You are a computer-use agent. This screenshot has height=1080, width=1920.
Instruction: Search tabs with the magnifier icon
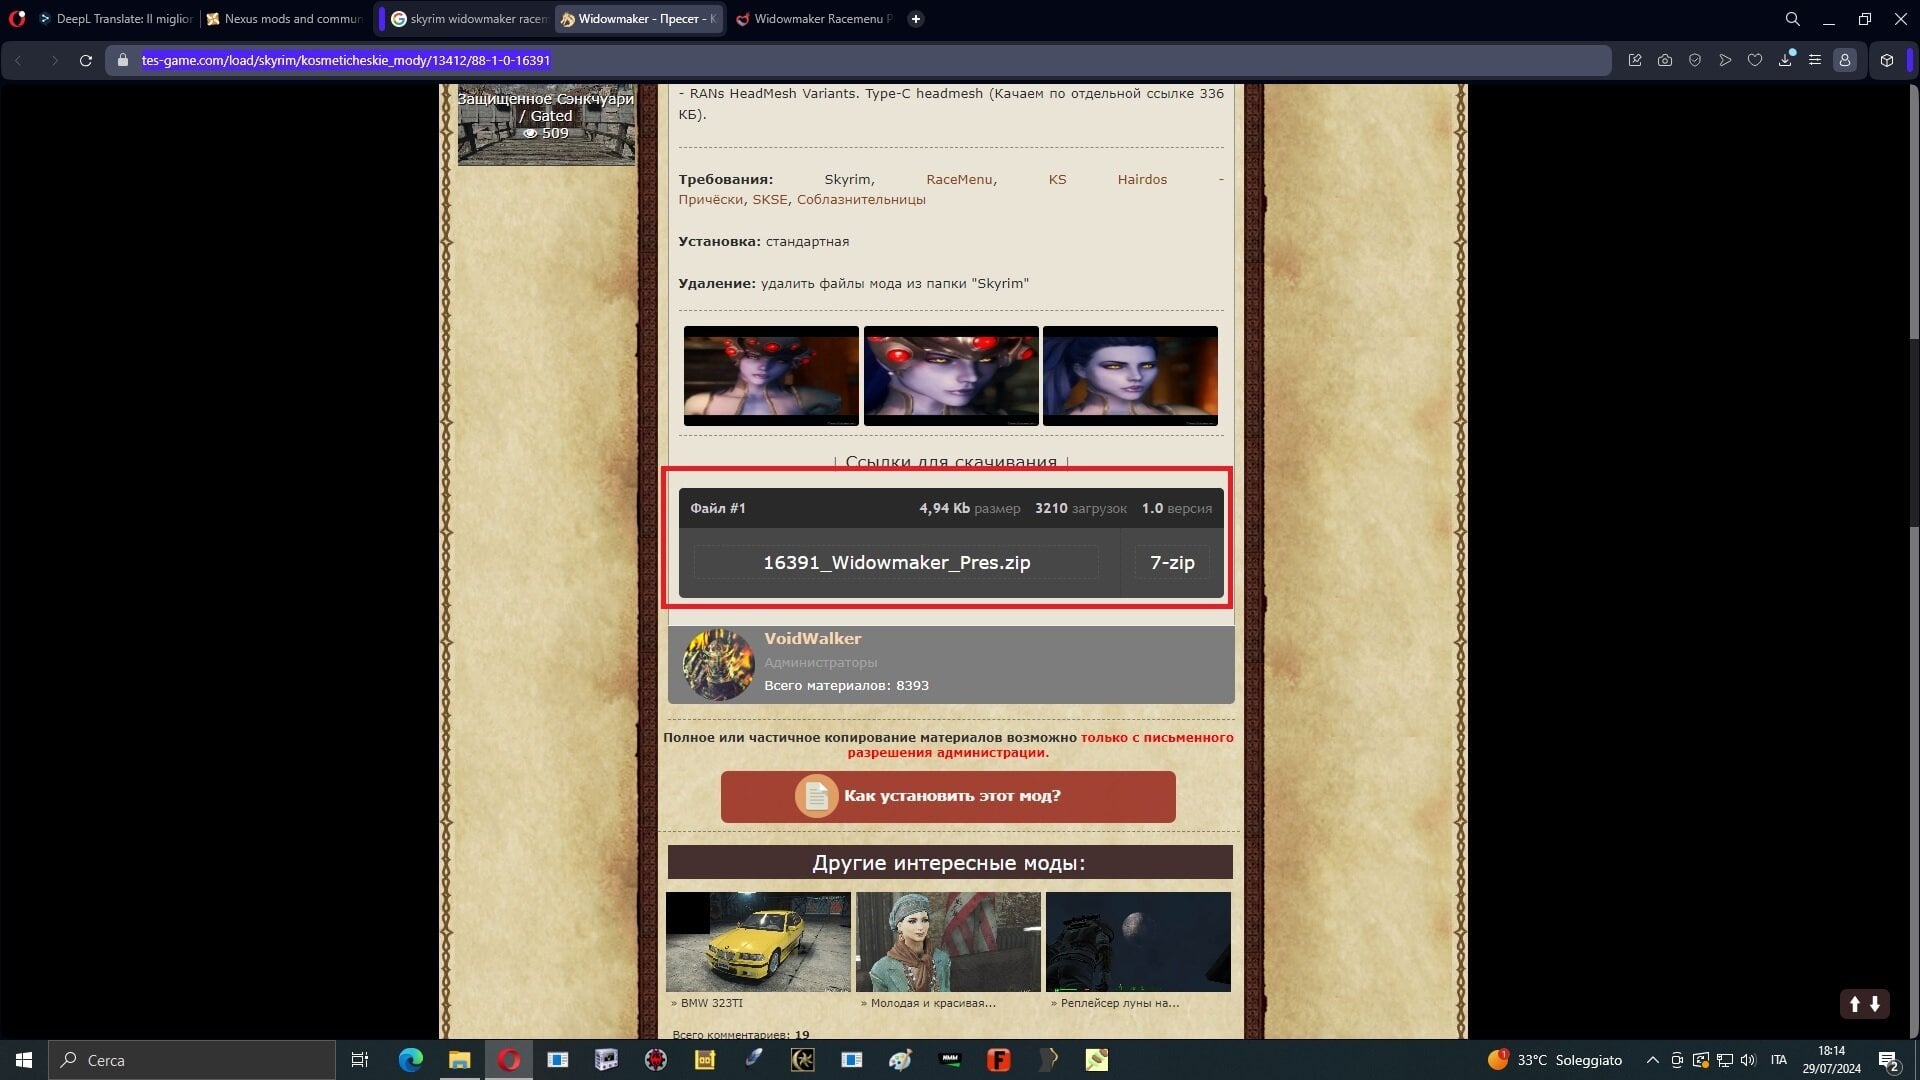click(x=1793, y=19)
